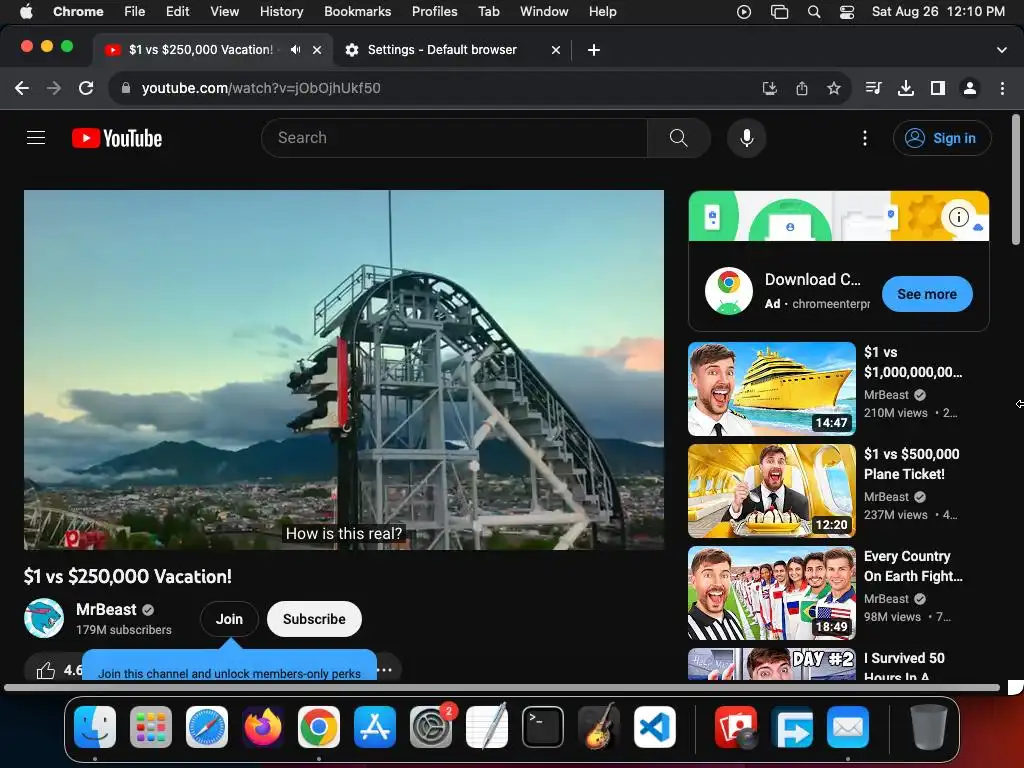Screen dimensions: 1024x768
Task: Click the video player frame
Action: (x=344, y=370)
